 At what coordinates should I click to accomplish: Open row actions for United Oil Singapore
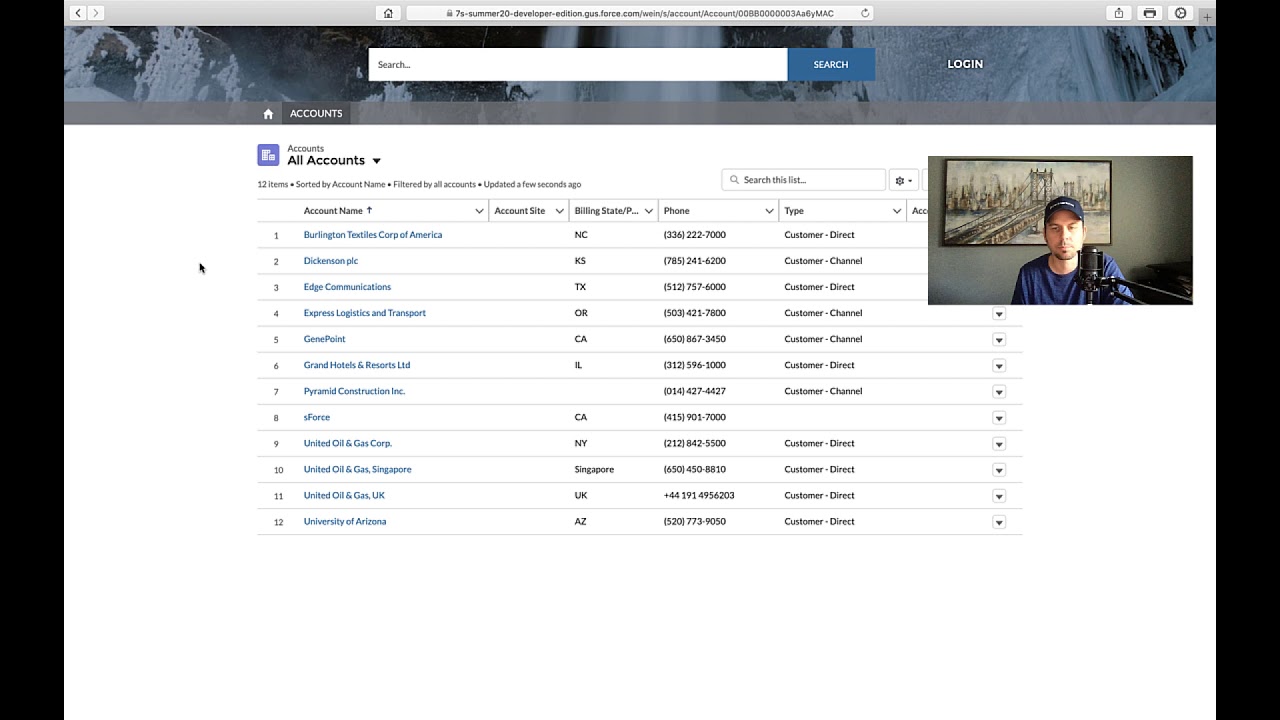pos(999,470)
